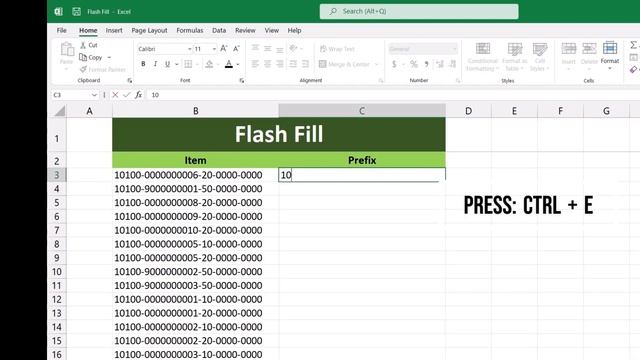Increase font size with large A icon
Image resolution: width=640 pixels, height=360 pixels.
point(224,49)
